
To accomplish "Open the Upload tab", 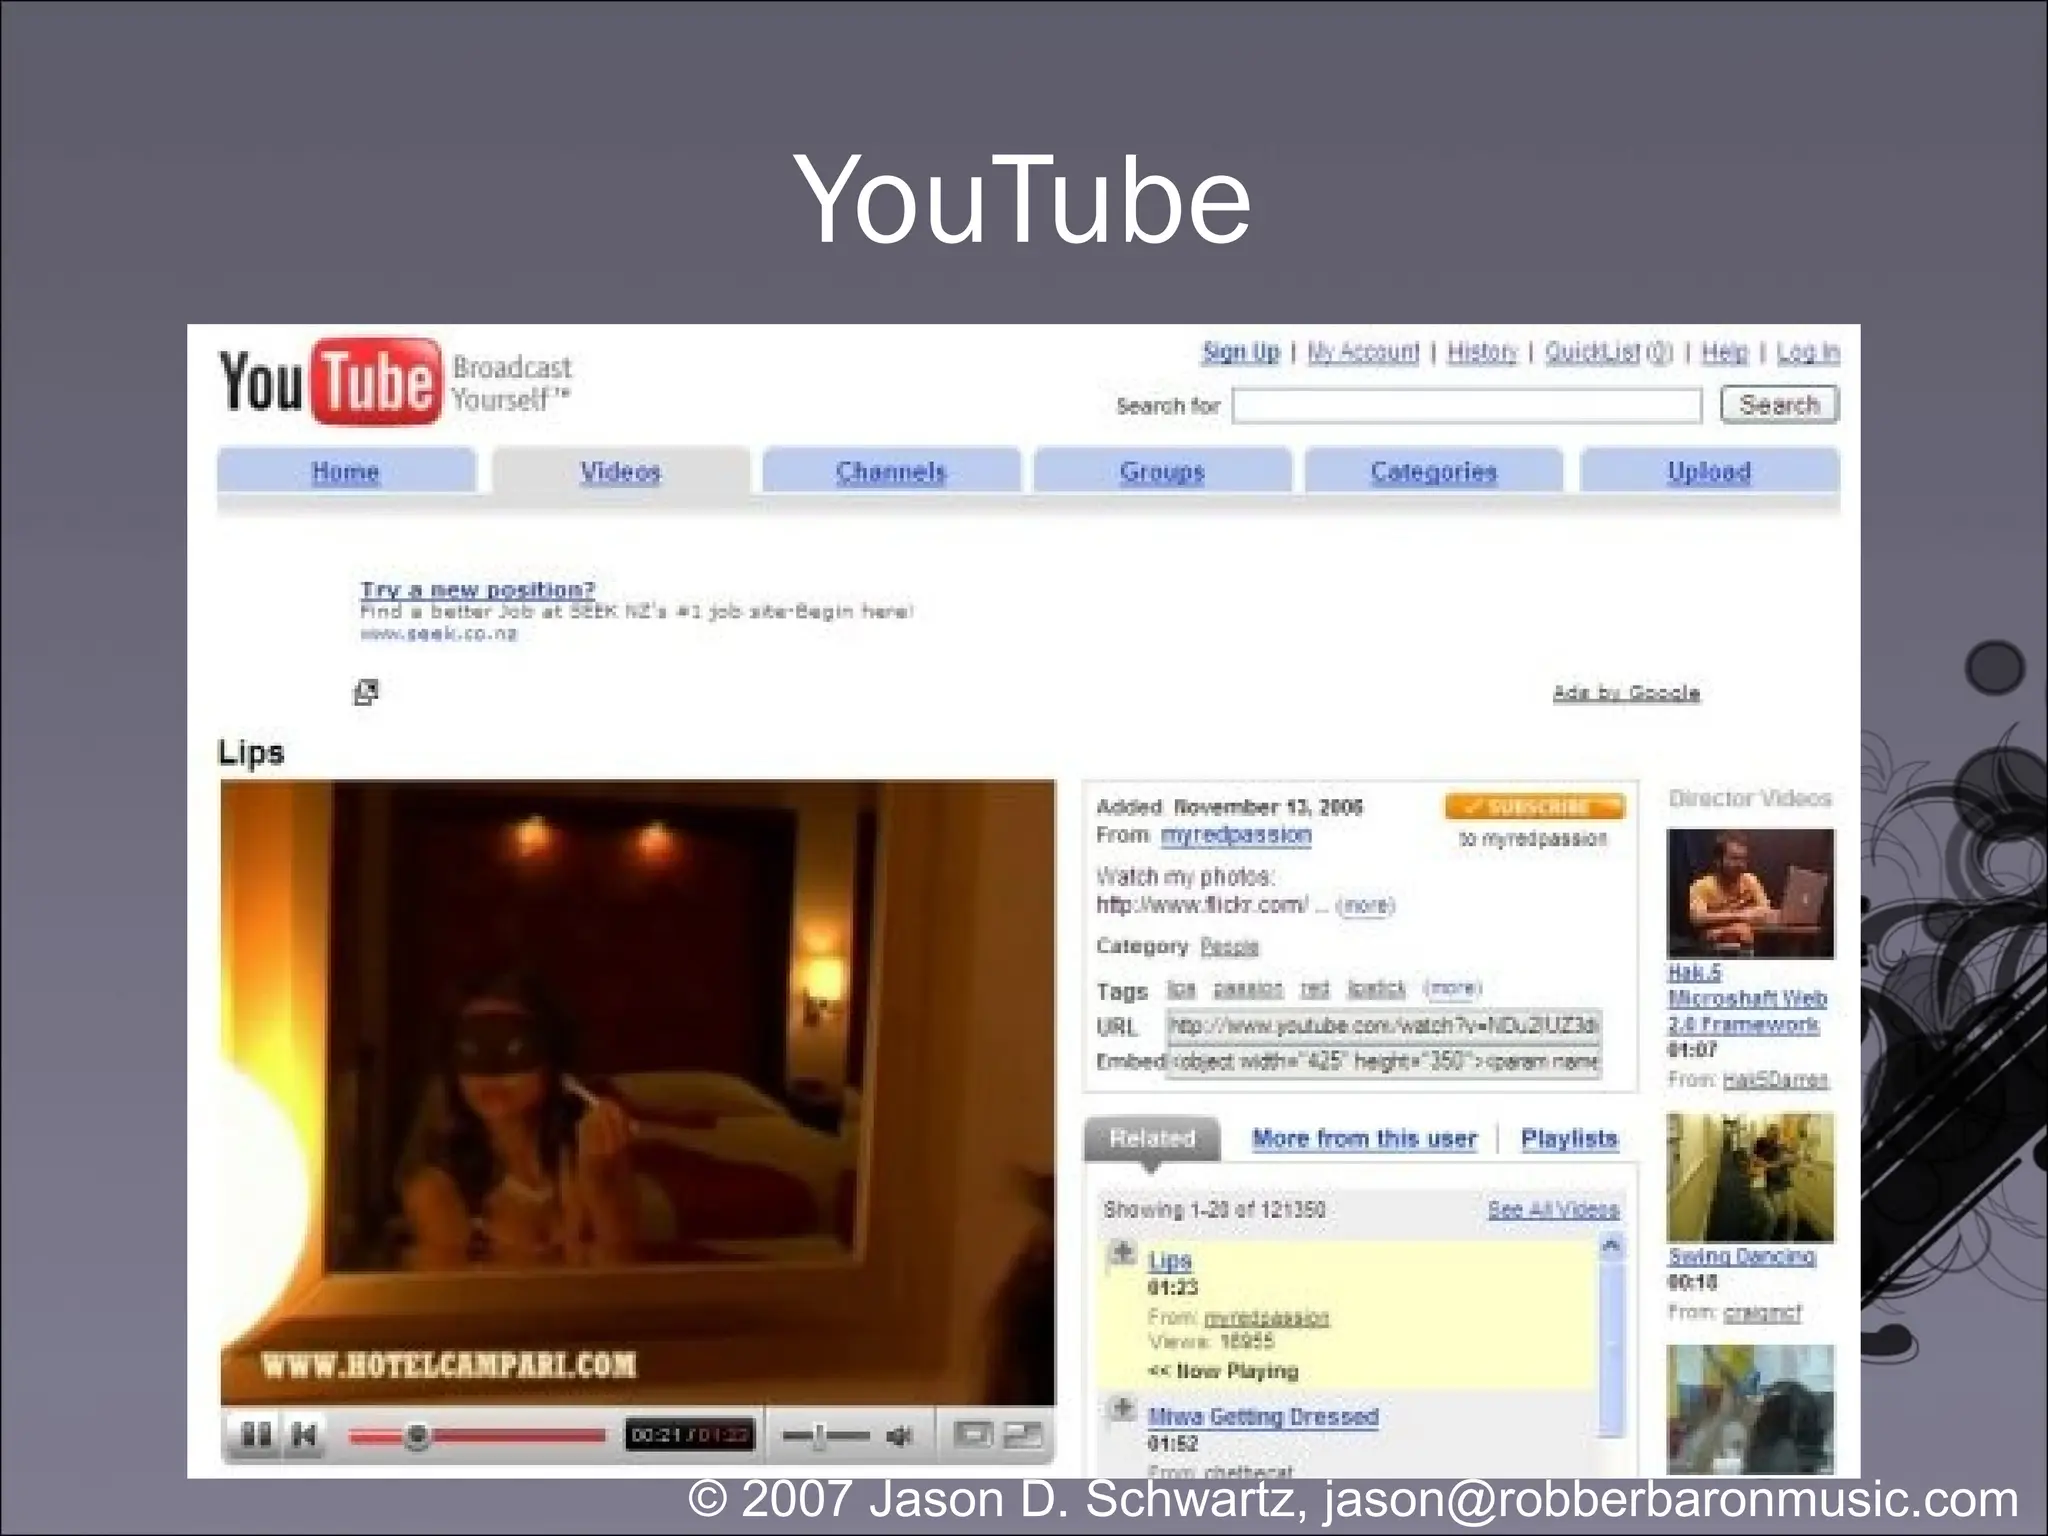I will 1709,471.
